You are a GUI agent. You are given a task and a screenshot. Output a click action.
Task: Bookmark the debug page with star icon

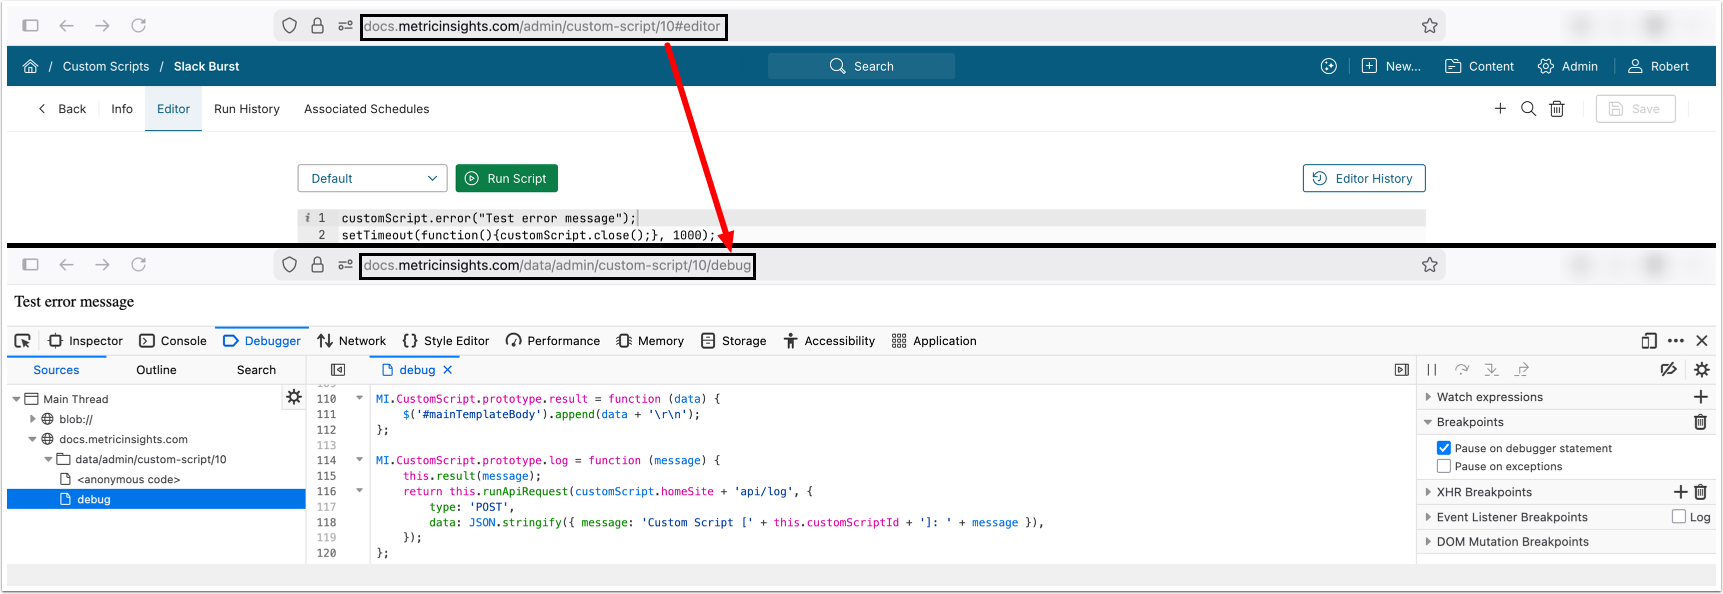coord(1430,265)
